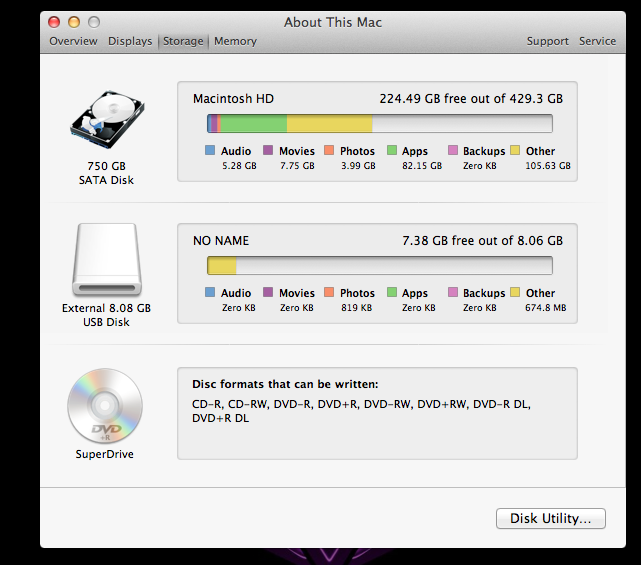Viewport: 641px width, 565px height.
Task: Click the Macintosh HD volume name
Action: tap(233, 99)
